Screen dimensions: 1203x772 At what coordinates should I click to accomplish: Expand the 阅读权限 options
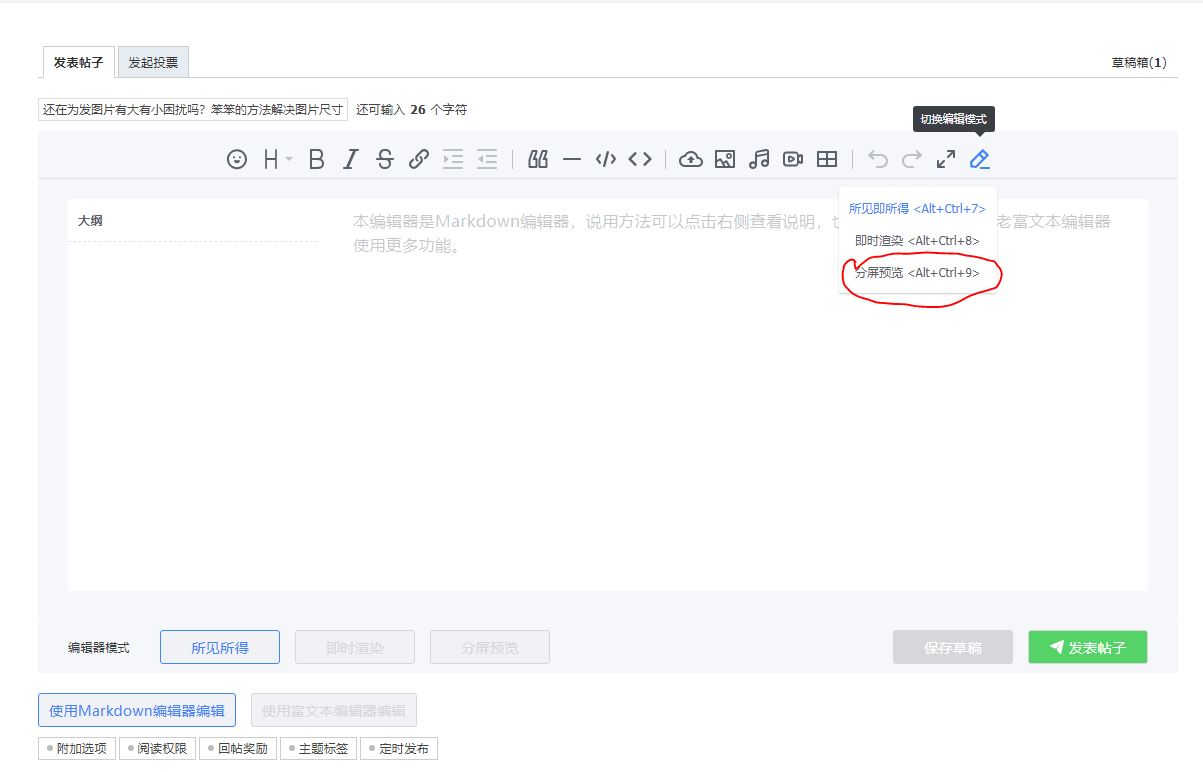pyautogui.click(x=158, y=748)
